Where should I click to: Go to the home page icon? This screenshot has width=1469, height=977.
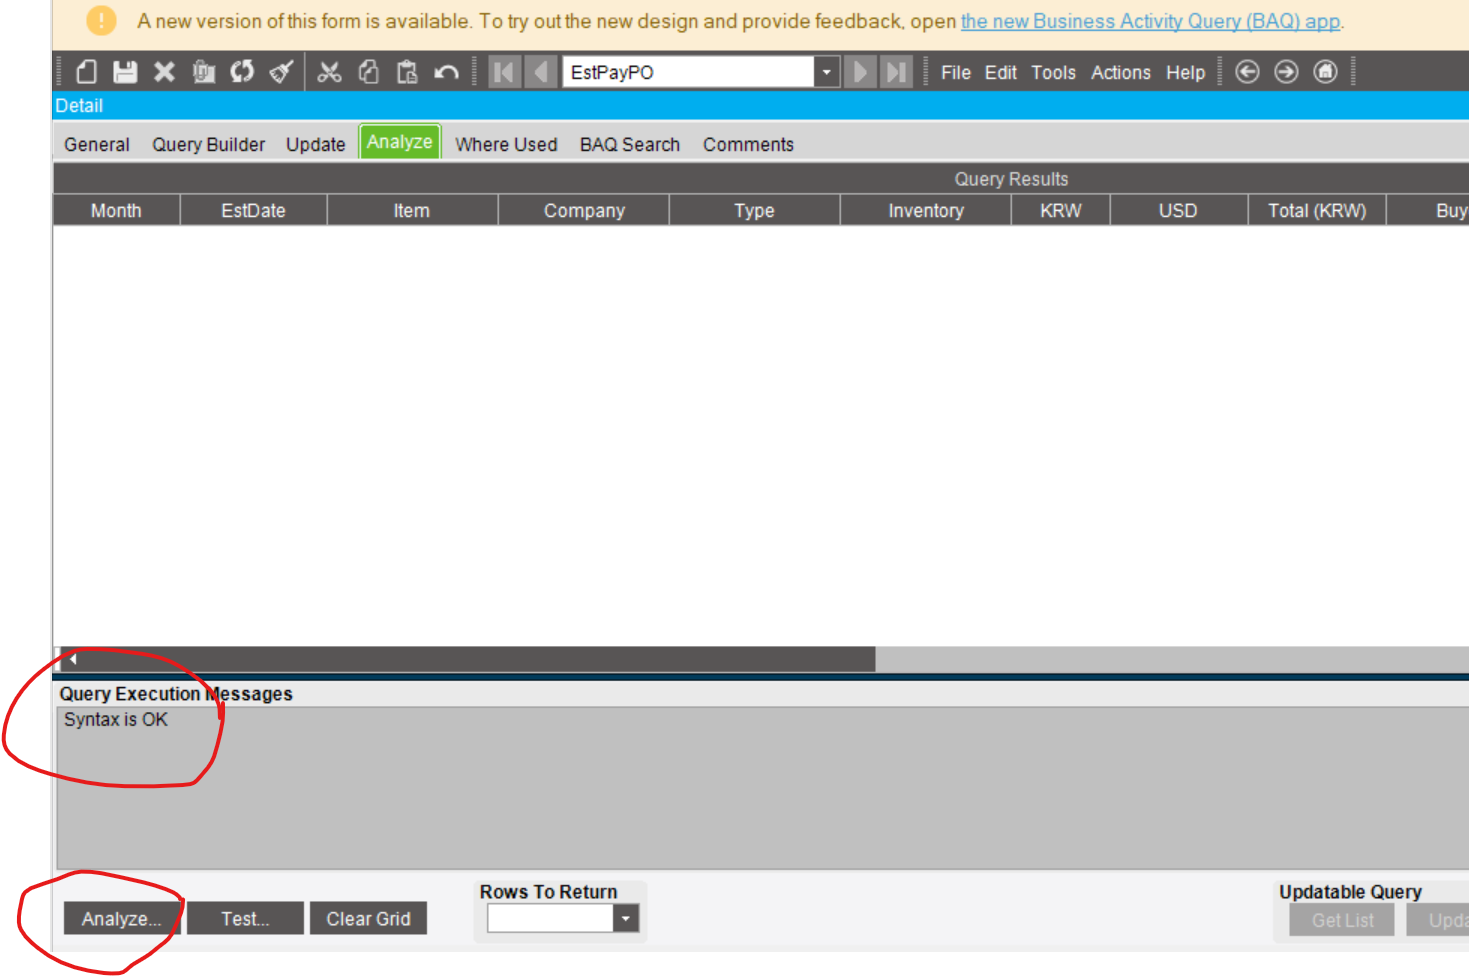[x=1325, y=72]
